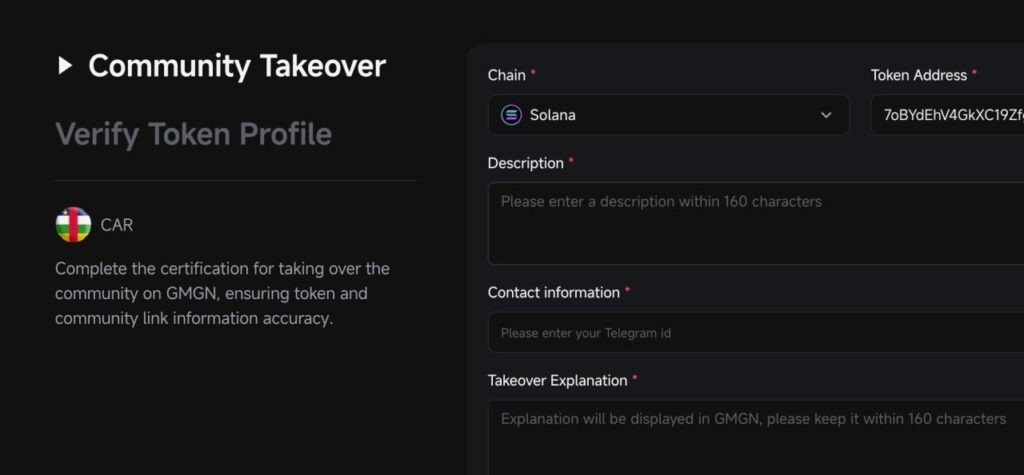
Task: Click the CAR token flag icon
Action: (73, 225)
